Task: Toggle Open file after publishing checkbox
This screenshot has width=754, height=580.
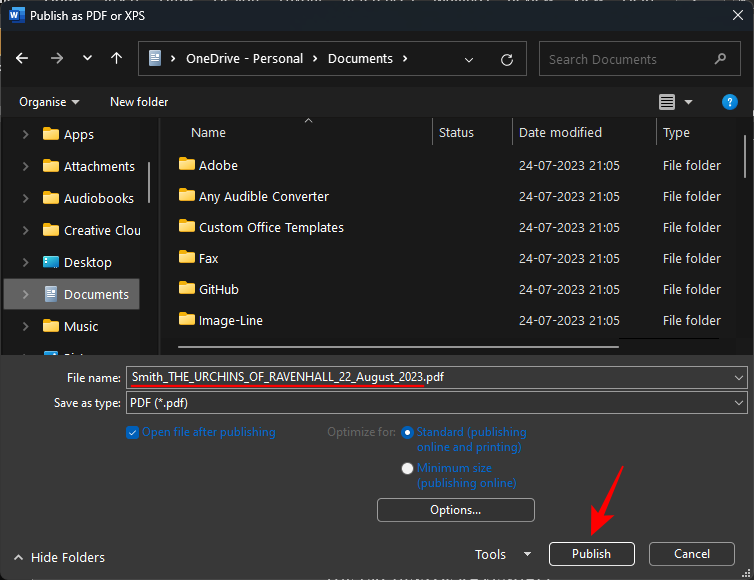Action: pos(133,433)
